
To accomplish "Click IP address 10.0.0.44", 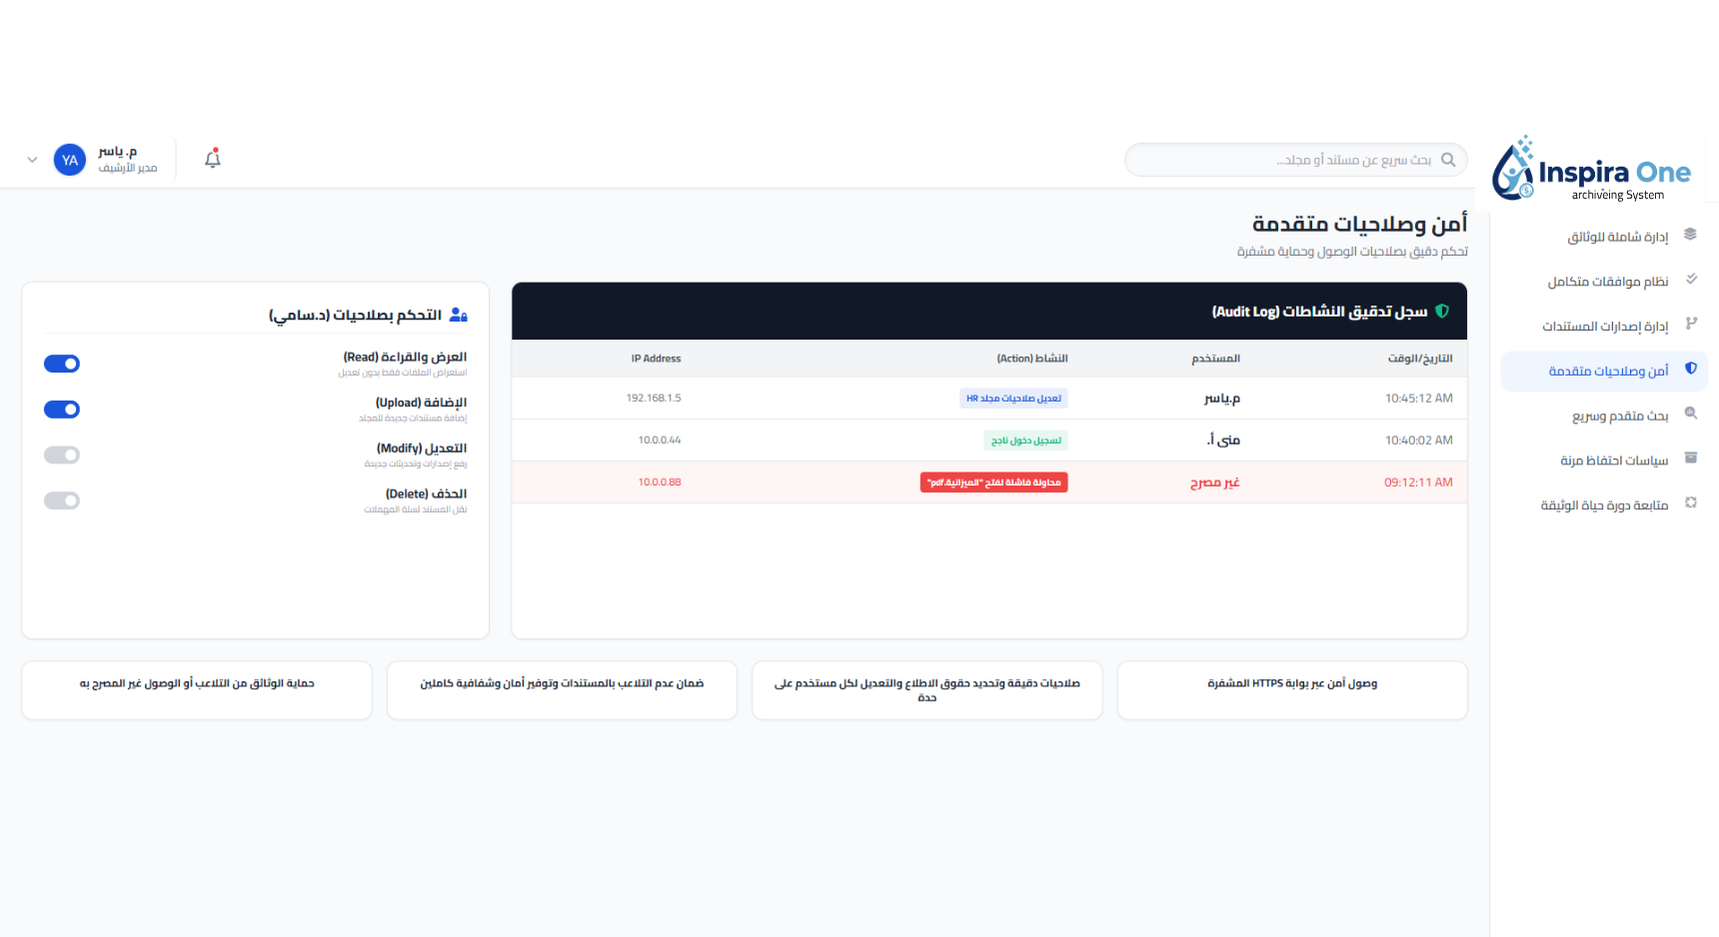I will pos(660,440).
